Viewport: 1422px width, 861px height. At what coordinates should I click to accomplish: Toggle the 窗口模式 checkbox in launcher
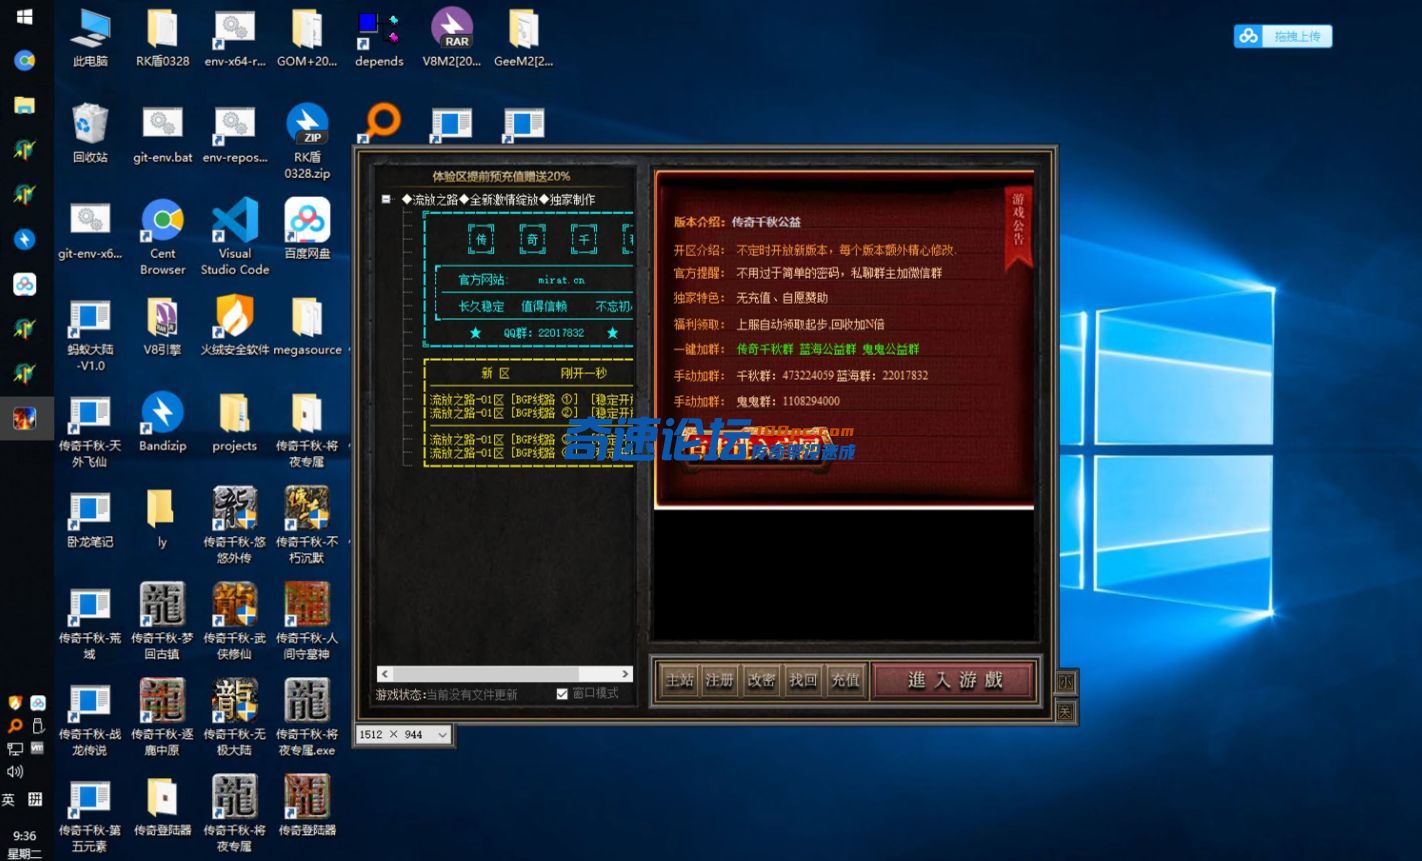click(x=562, y=694)
